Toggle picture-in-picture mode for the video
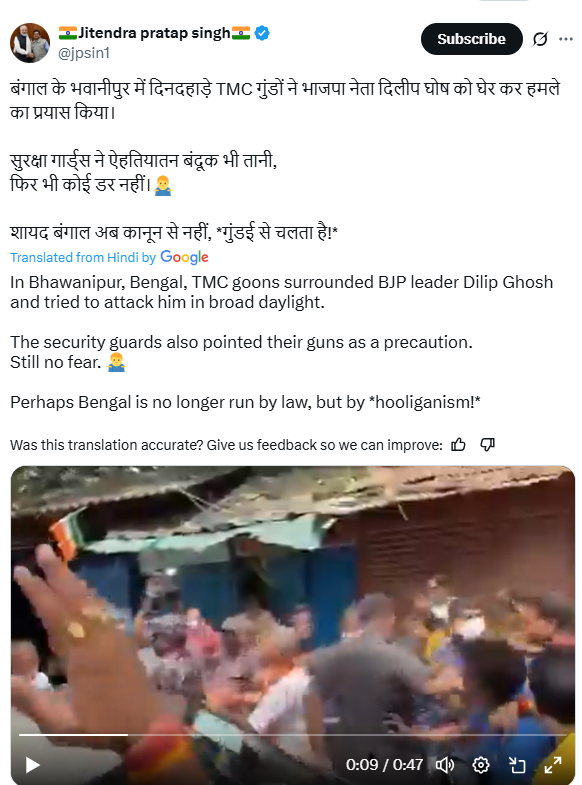Viewport: 582px width, 785px height. (517, 765)
